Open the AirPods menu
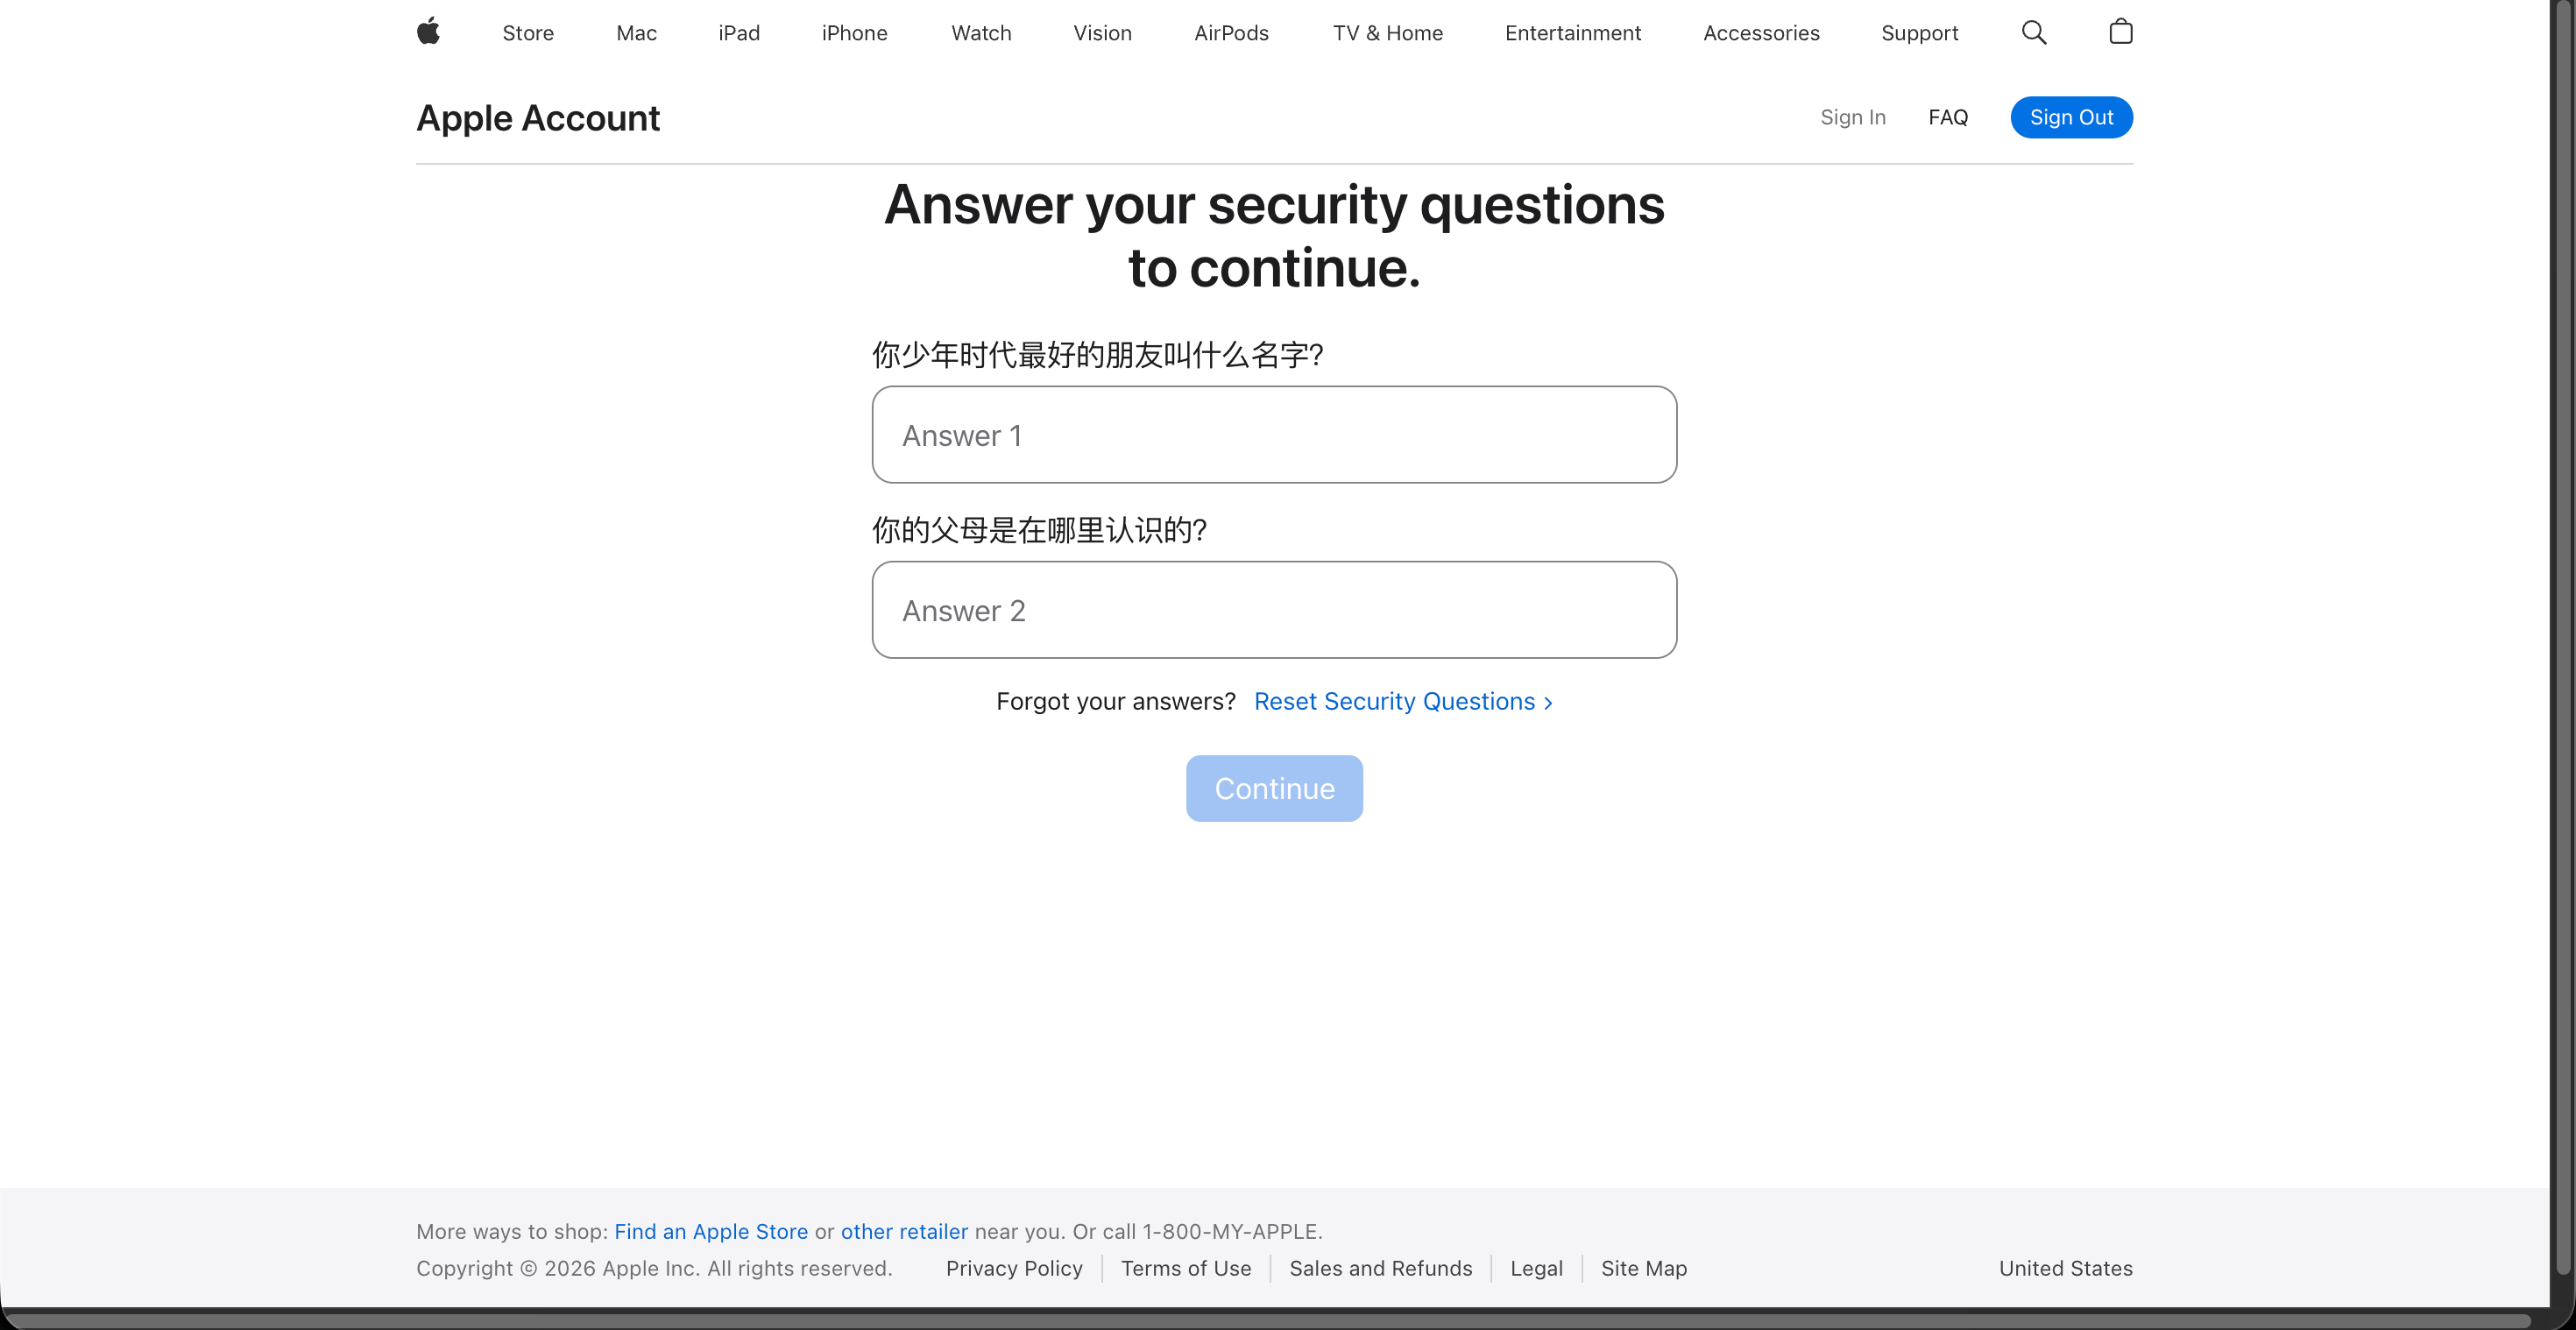The width and height of the screenshot is (2576, 1330). click(1231, 33)
